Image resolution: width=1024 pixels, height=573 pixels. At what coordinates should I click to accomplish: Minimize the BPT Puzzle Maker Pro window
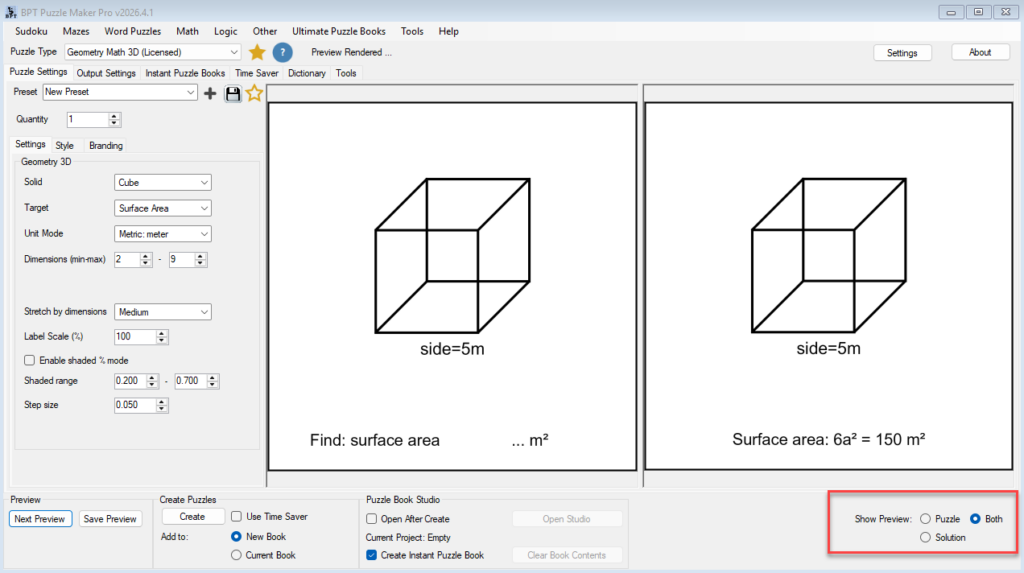[951, 12]
